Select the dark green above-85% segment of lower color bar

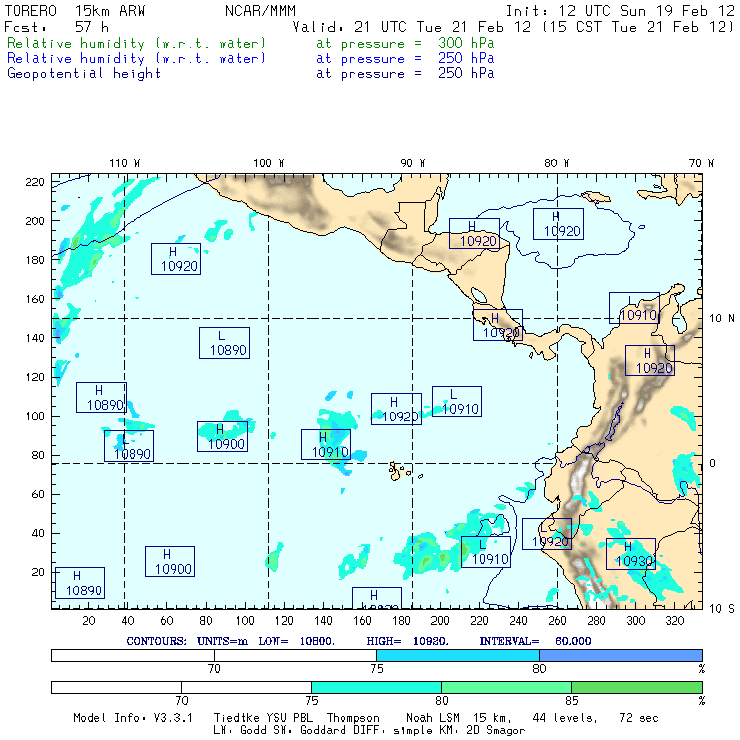point(636,688)
